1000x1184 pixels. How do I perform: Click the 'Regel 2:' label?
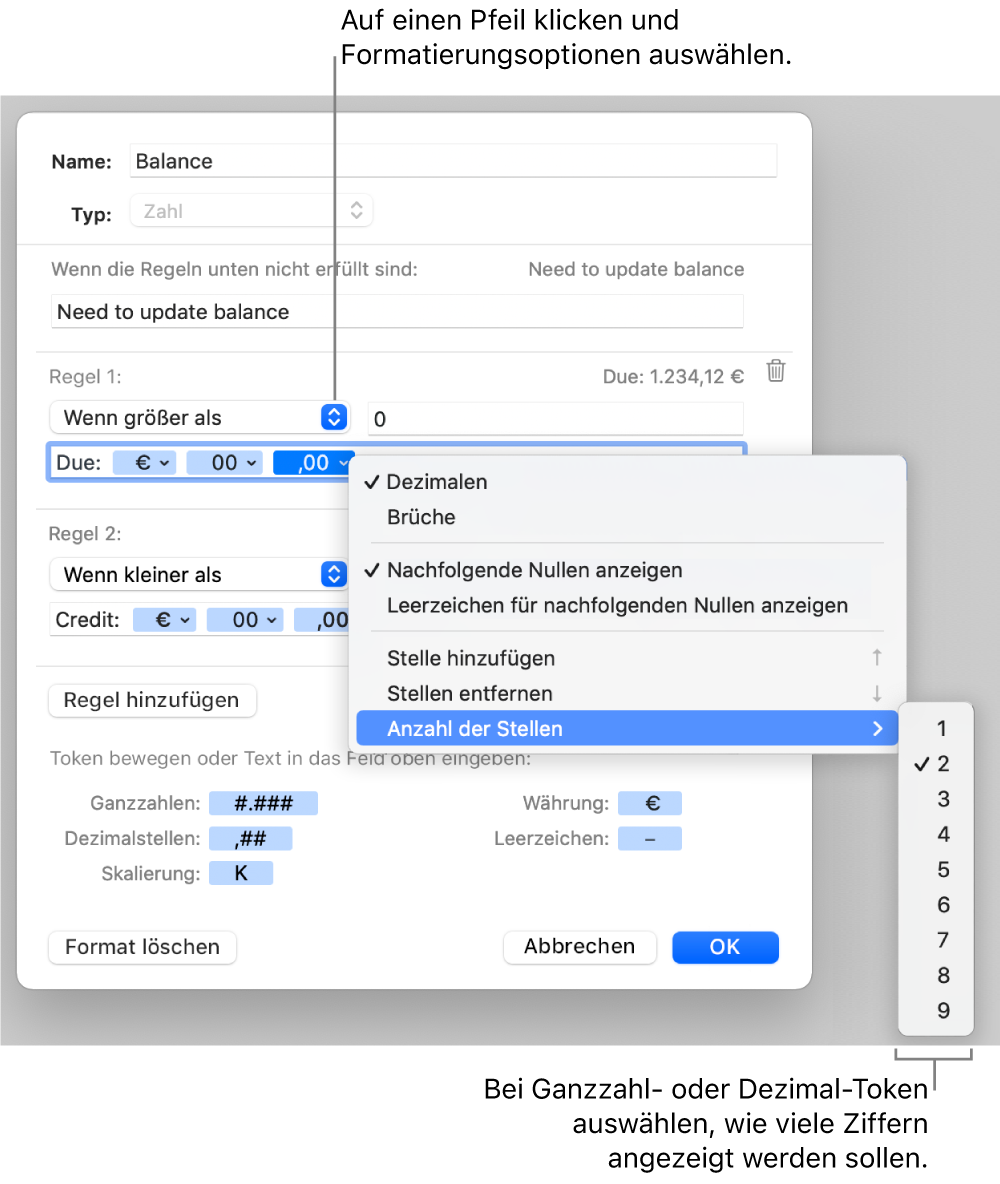(x=85, y=534)
